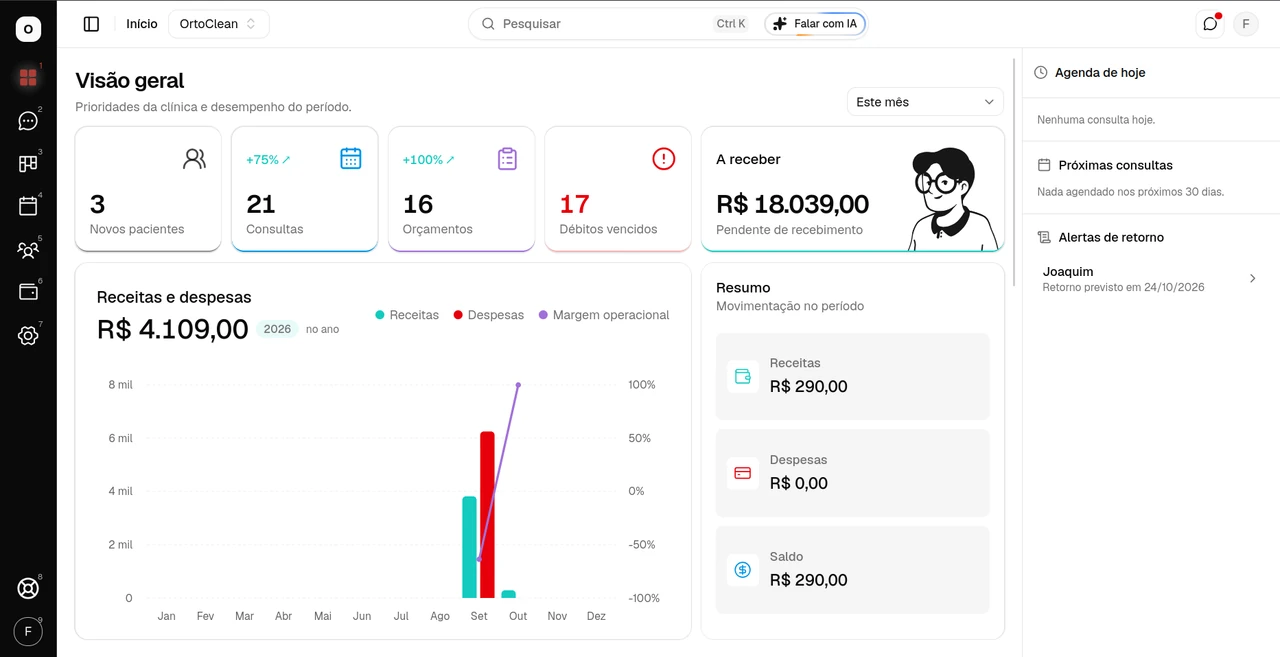Toggle the sidebar panel icon in header
This screenshot has width=1280, height=657.
91,24
